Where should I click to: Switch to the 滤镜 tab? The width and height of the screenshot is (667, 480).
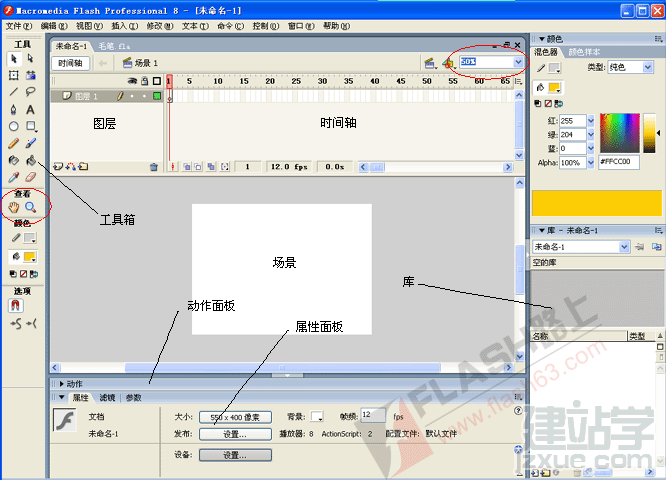click(107, 397)
